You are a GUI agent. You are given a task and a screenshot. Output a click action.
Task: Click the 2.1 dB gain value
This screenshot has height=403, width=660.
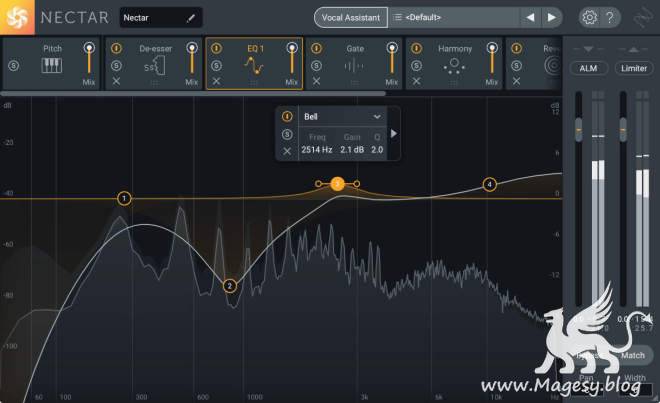(x=352, y=149)
